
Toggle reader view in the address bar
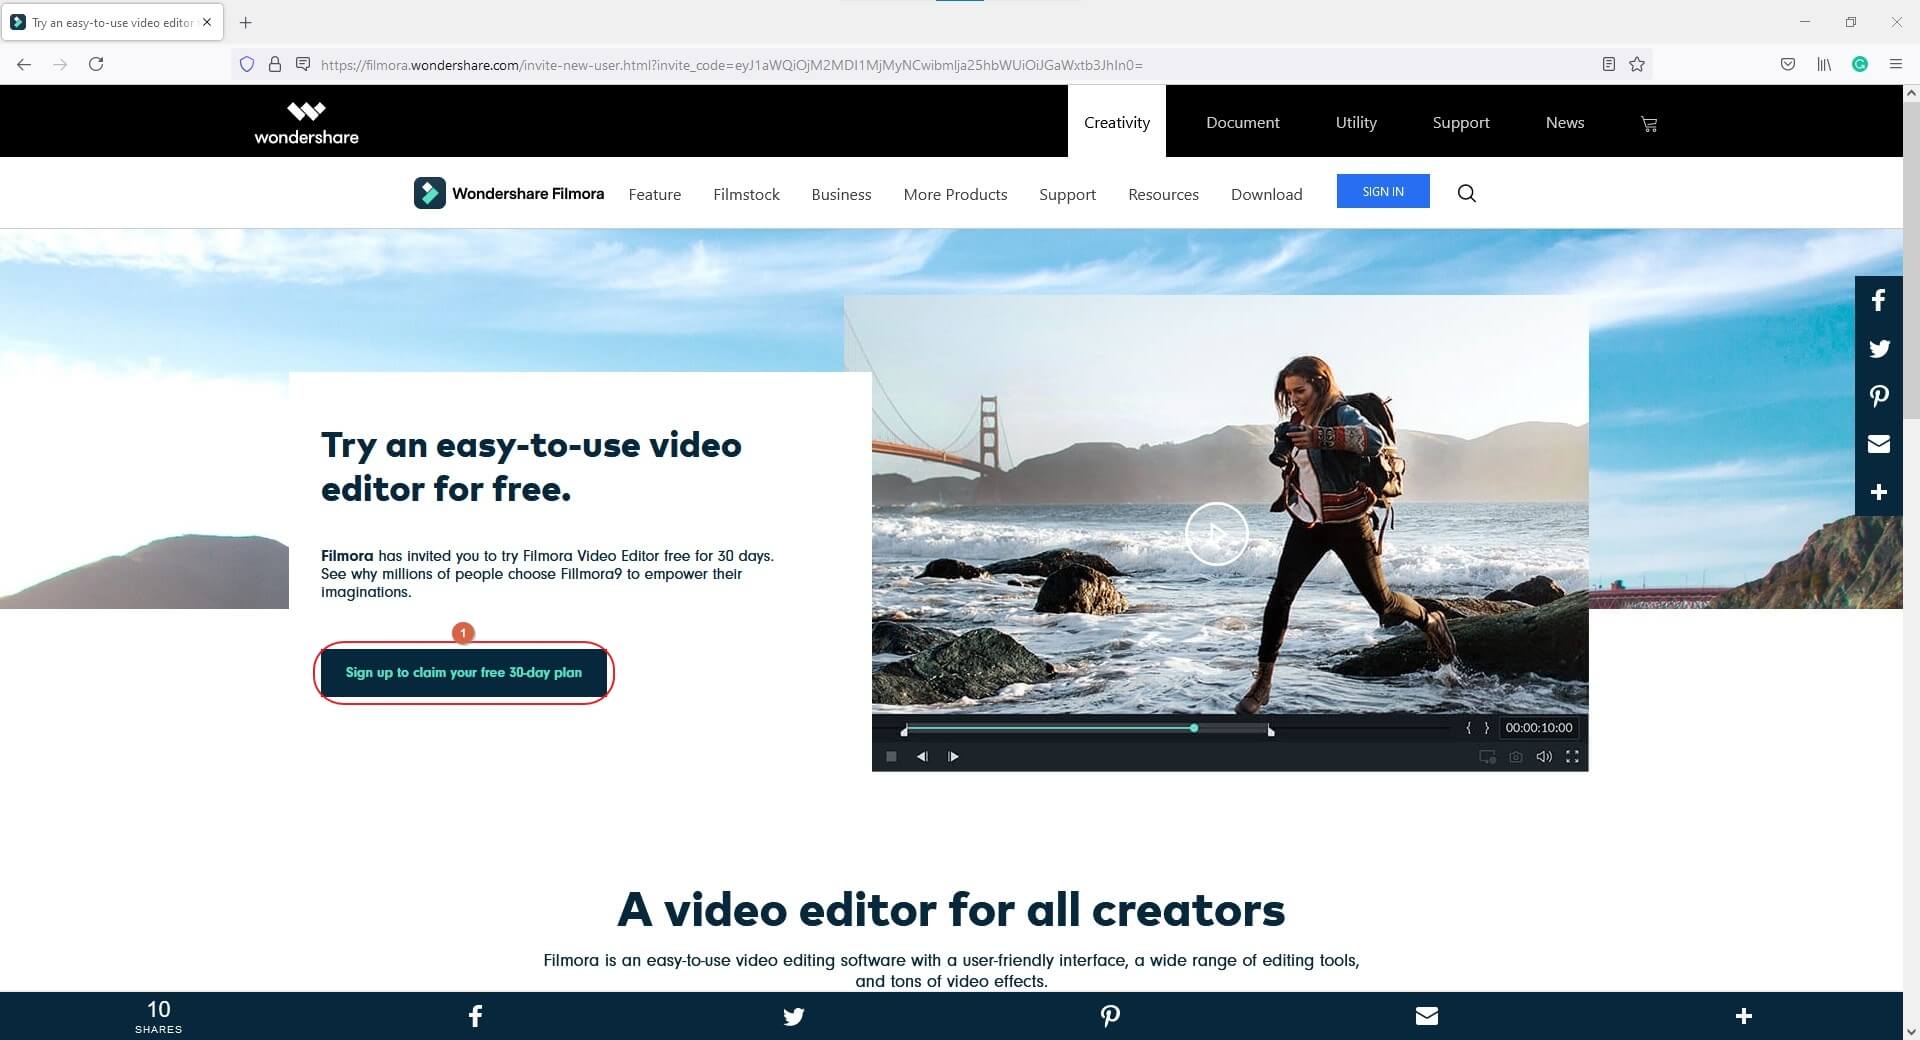pyautogui.click(x=1609, y=64)
